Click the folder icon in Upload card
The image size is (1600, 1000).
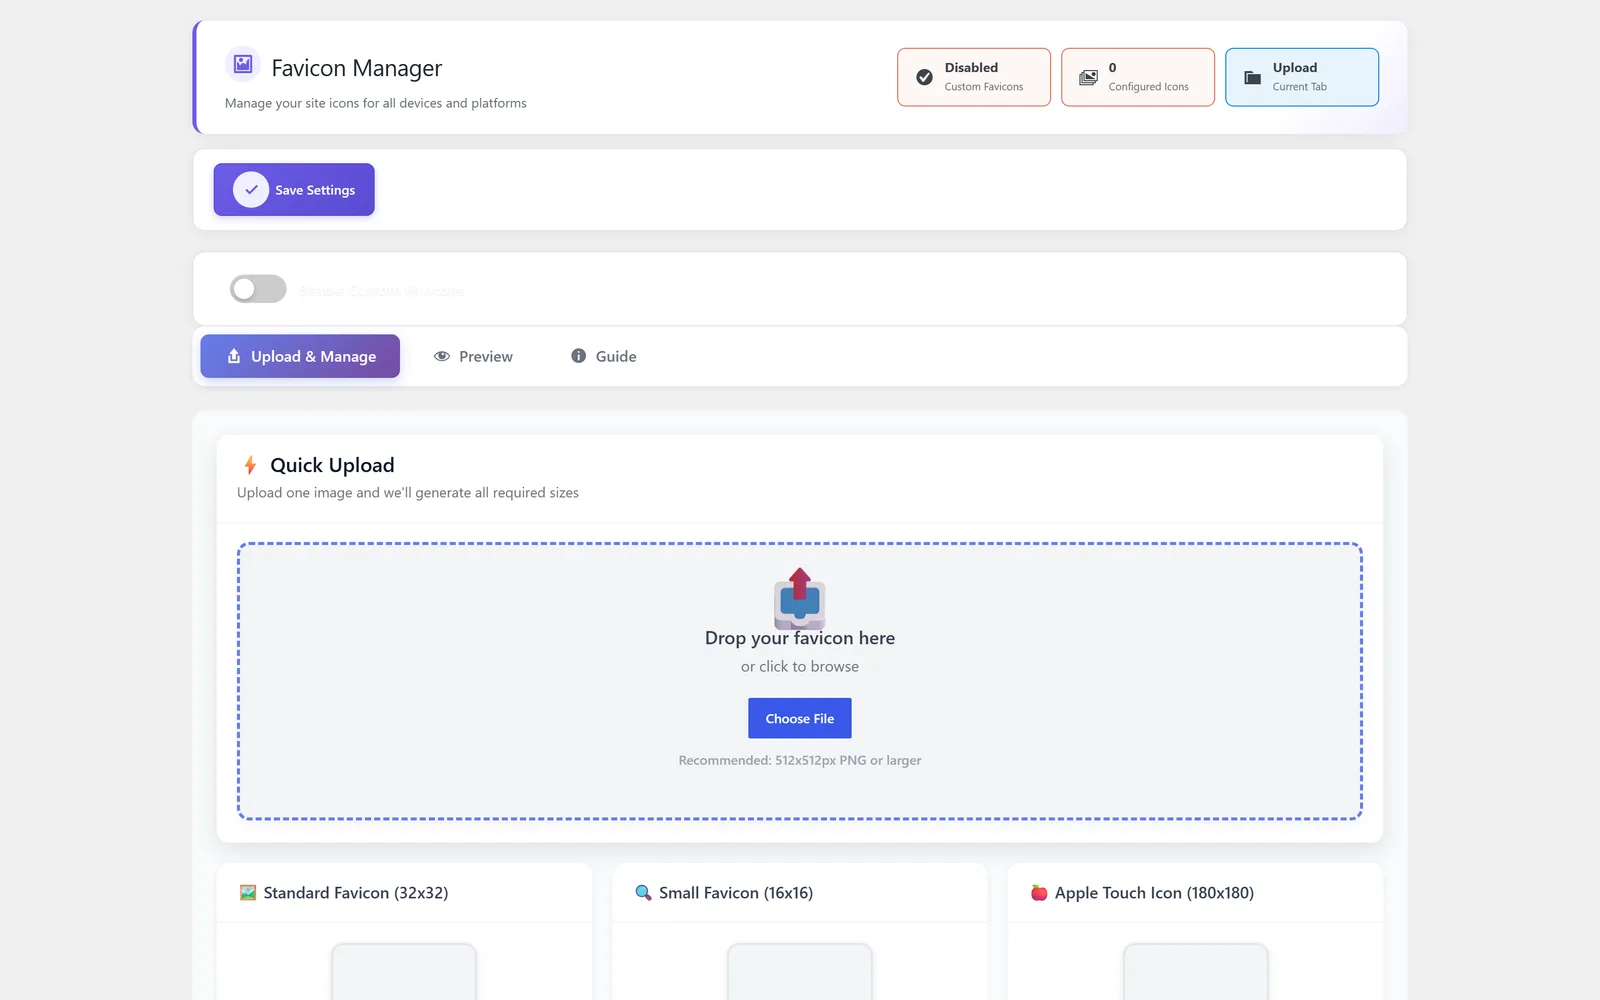pyautogui.click(x=1252, y=77)
